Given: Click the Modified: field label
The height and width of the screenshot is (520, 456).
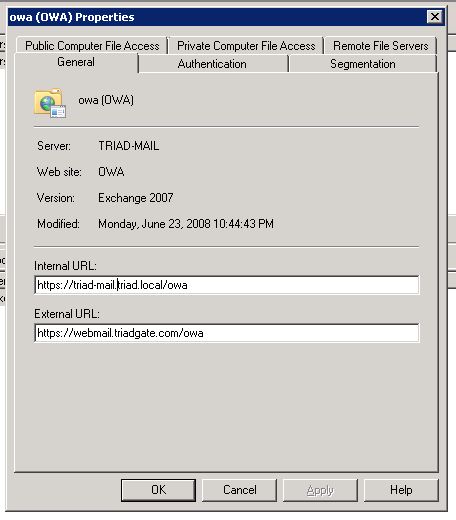Looking at the screenshot, I should point(58,224).
